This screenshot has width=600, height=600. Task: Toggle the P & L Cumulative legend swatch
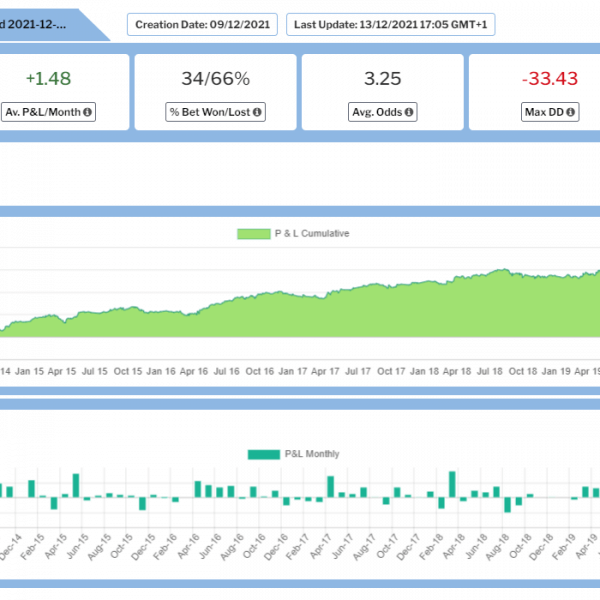click(254, 234)
